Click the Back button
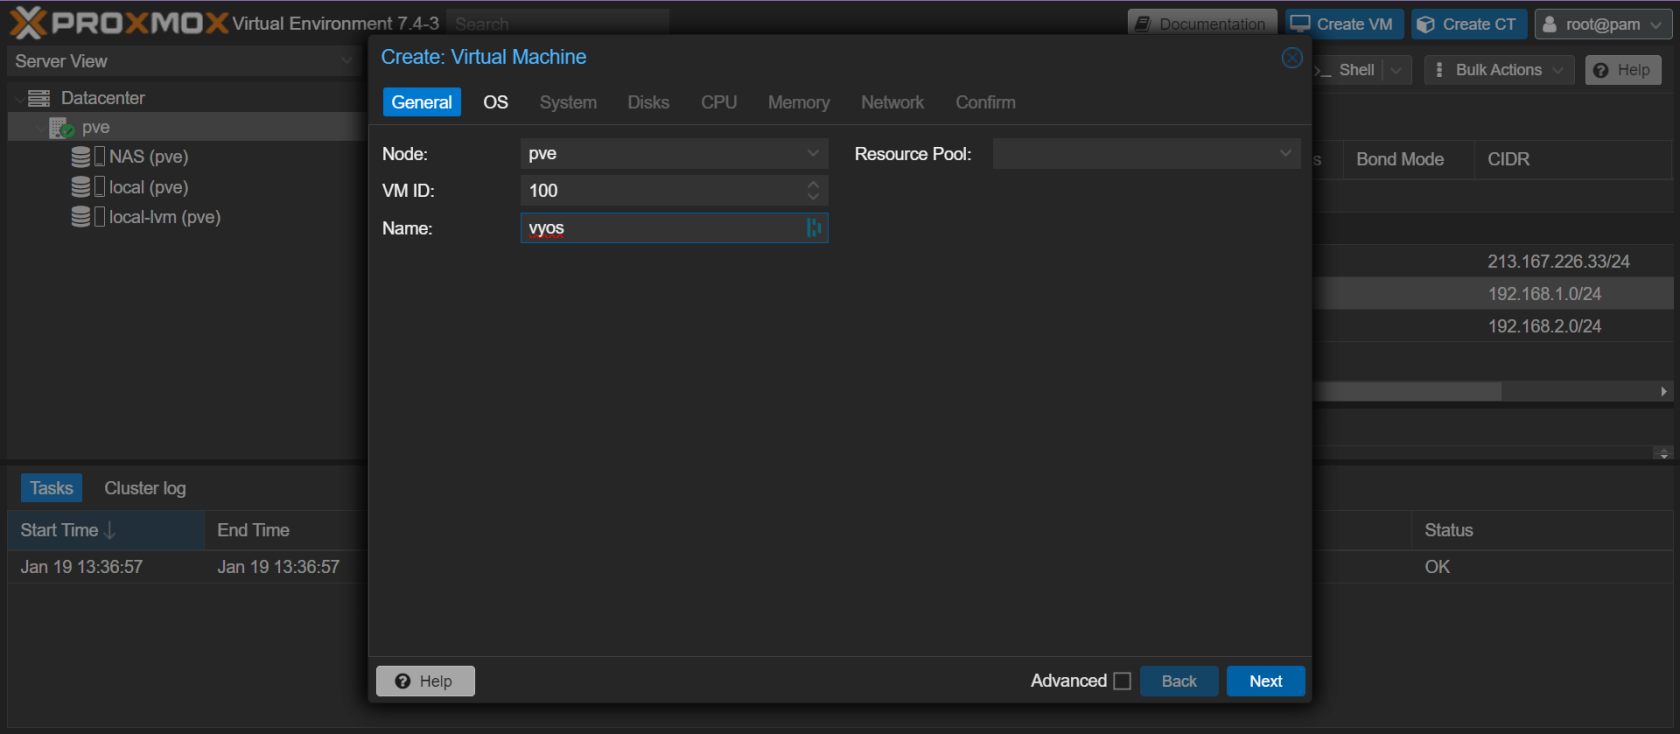This screenshot has height=734, width=1680. 1179,681
